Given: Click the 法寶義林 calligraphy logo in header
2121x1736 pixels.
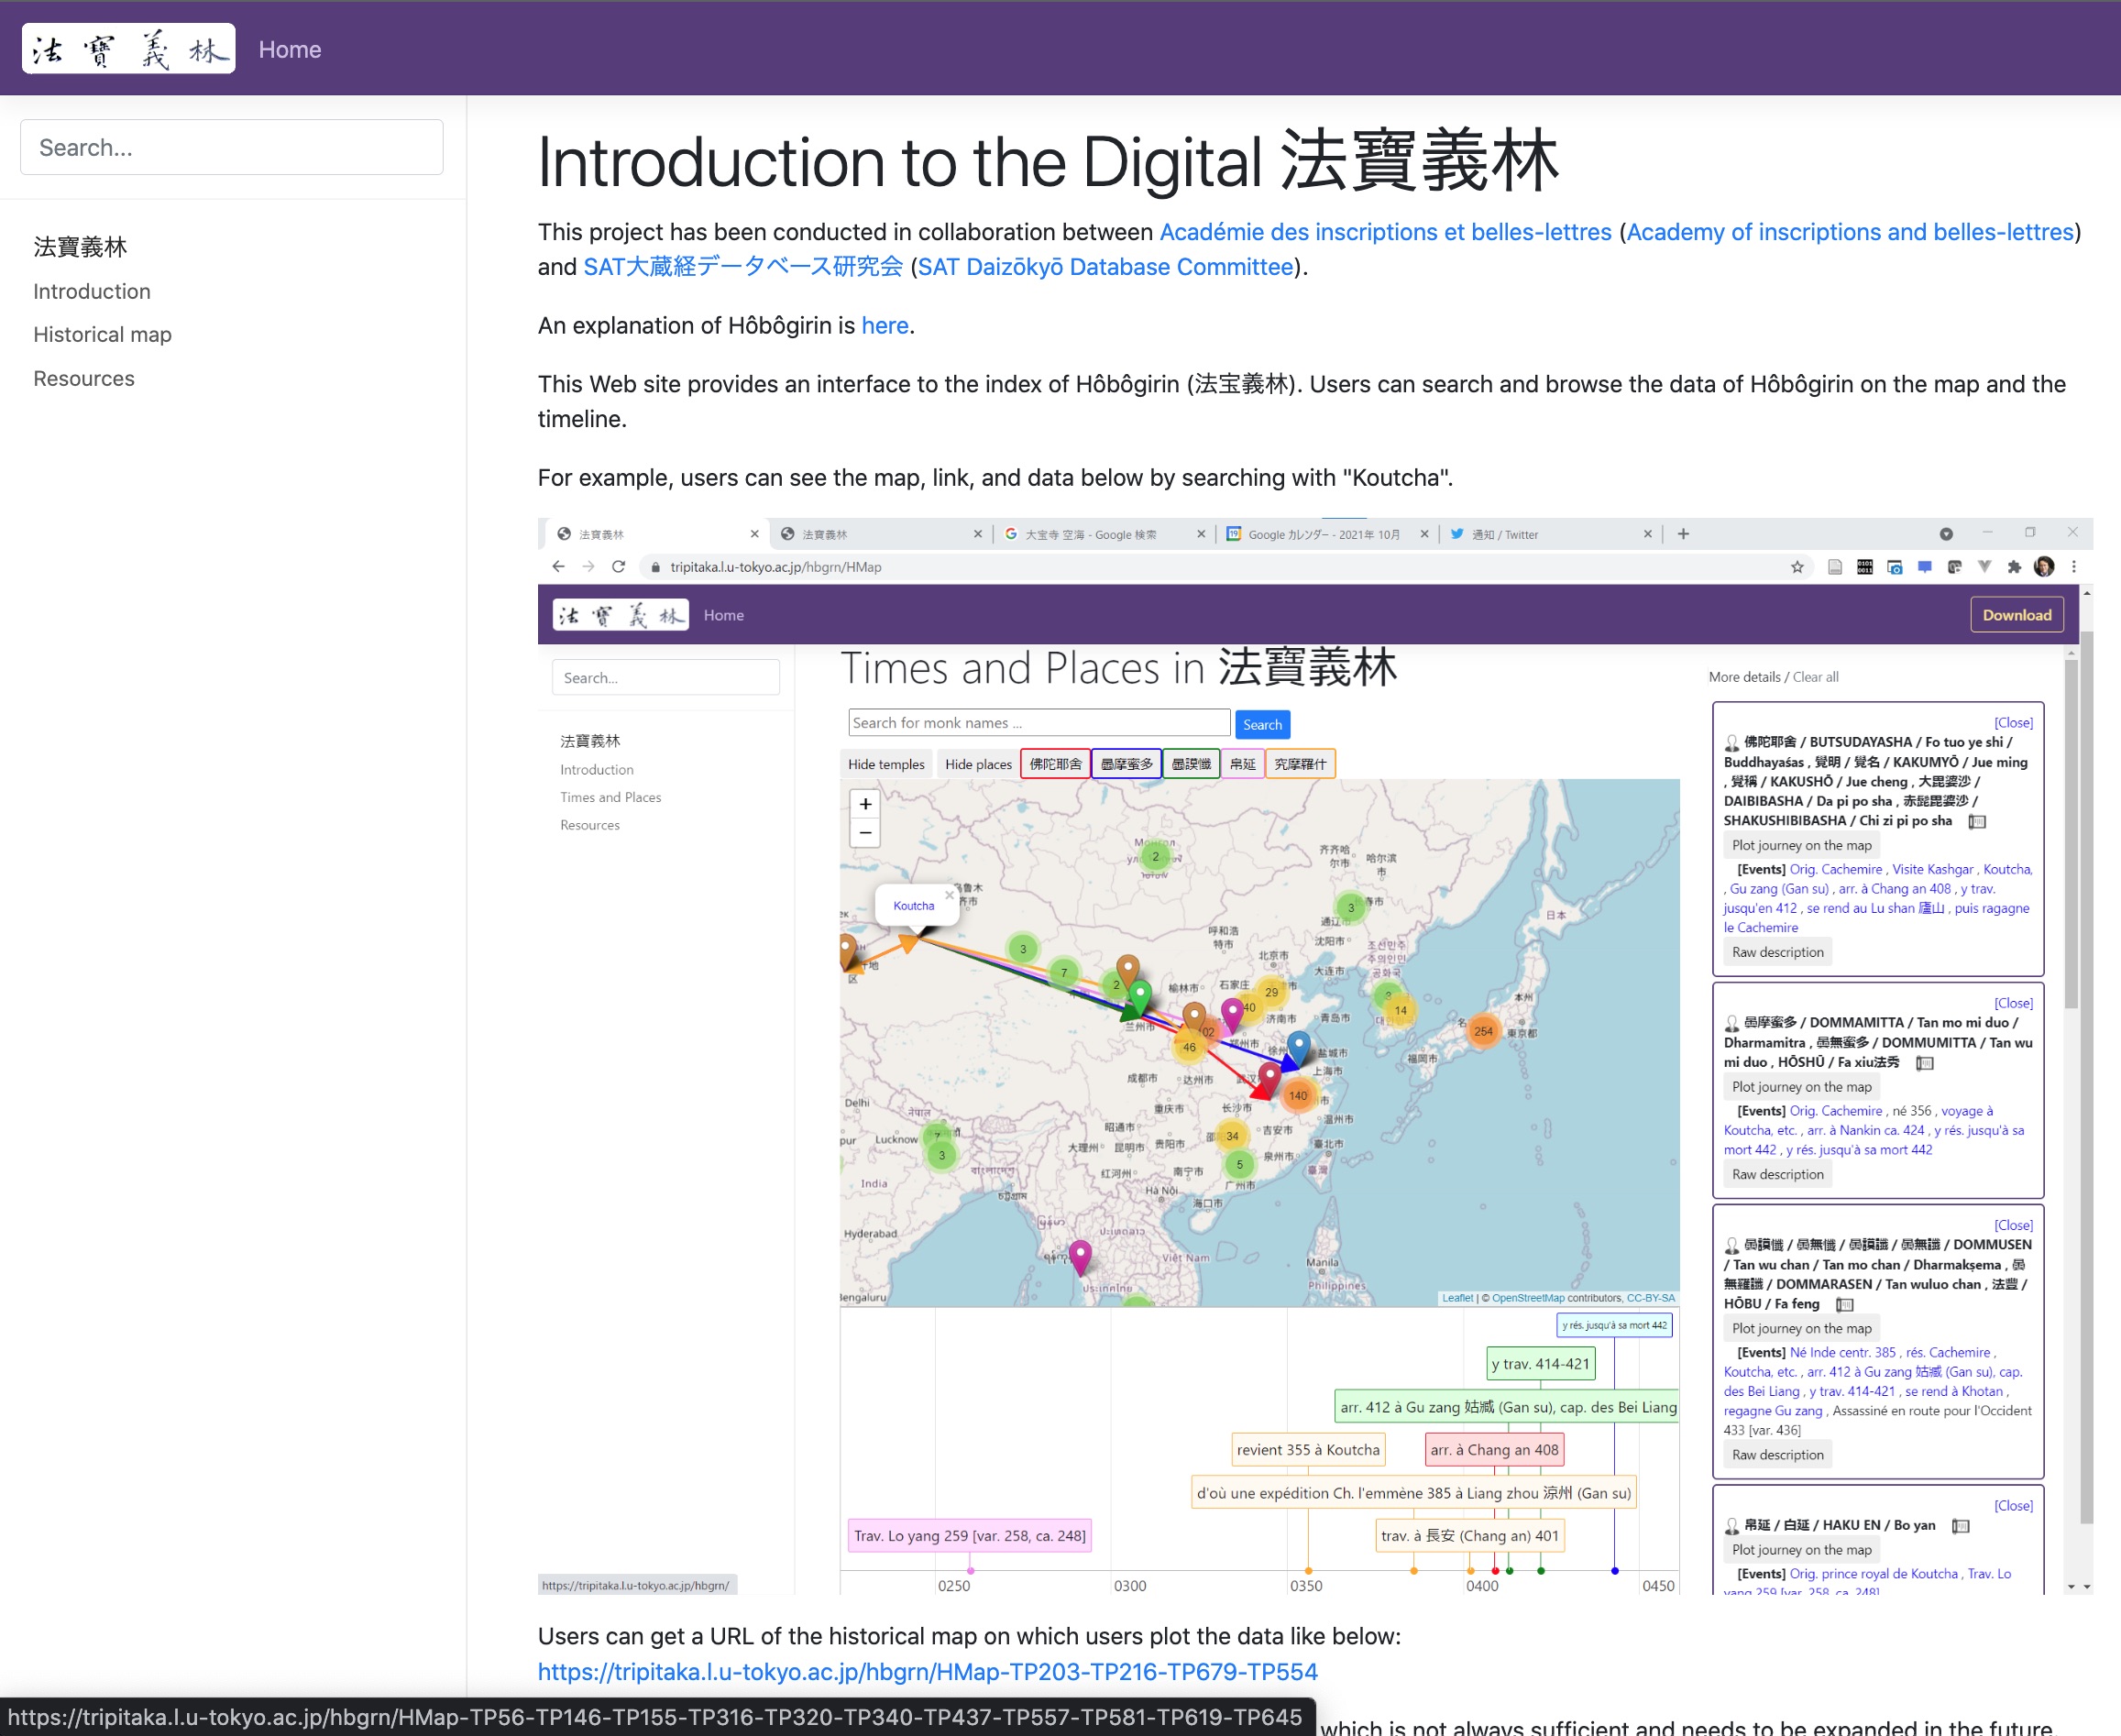Looking at the screenshot, I should tap(129, 49).
